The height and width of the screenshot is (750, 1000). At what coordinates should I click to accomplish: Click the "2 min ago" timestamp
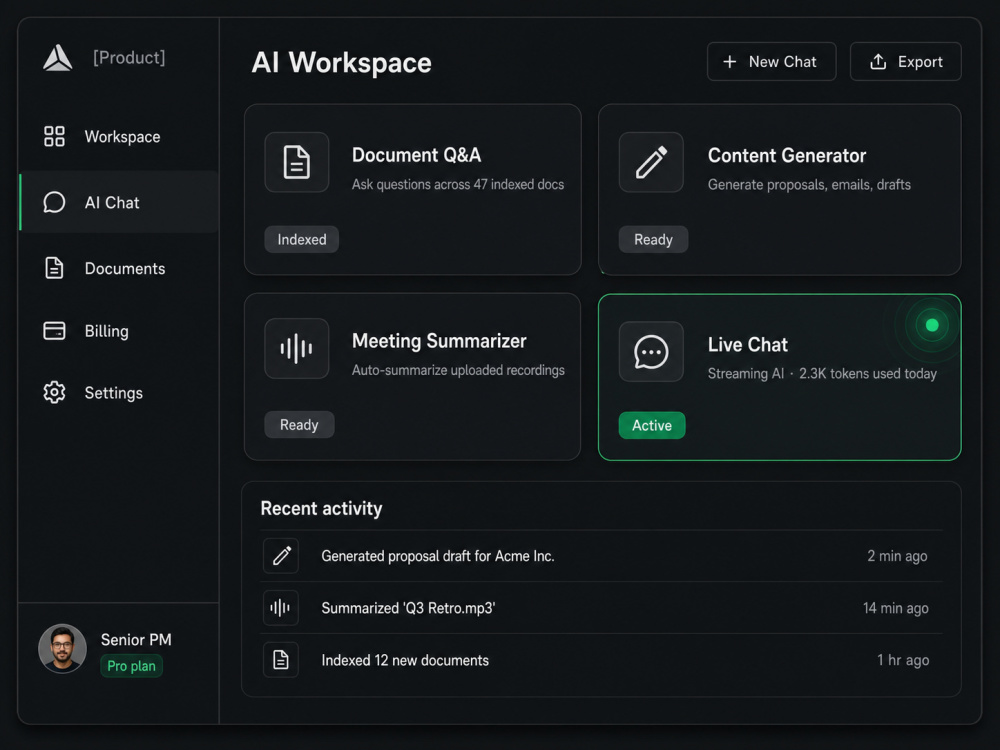(x=897, y=556)
